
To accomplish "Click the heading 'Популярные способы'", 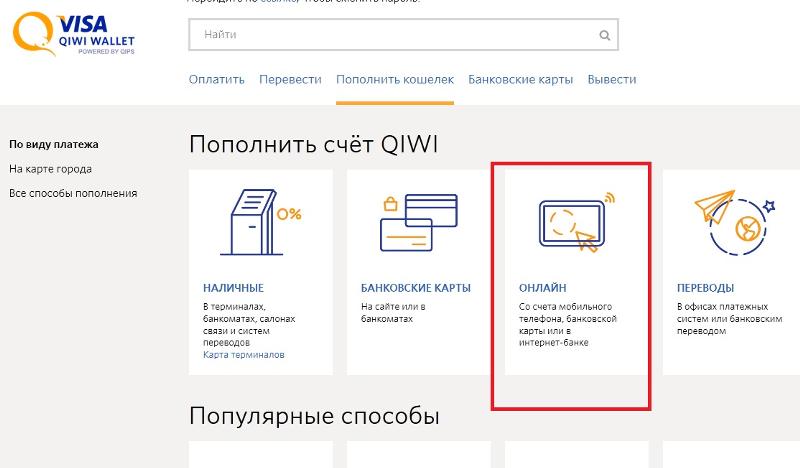I will tap(314, 416).
